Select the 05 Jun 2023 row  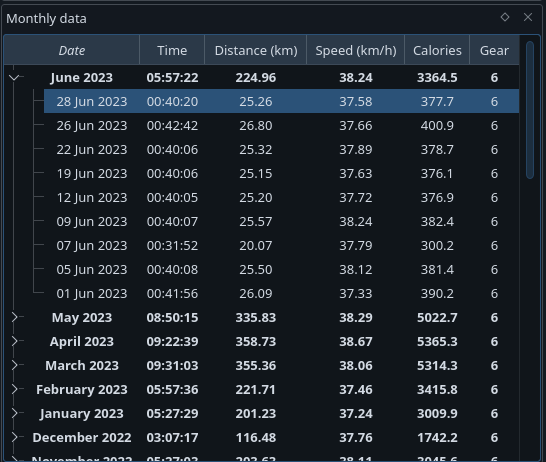tap(281, 269)
